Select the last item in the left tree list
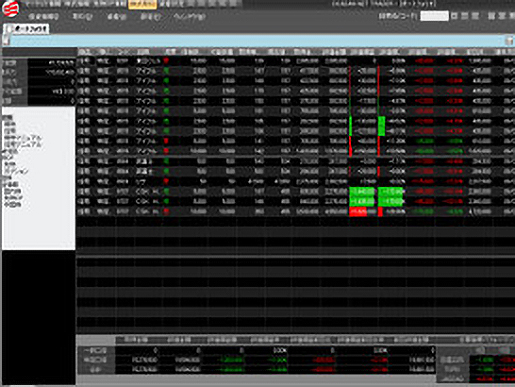The image size is (515, 387). click(x=13, y=204)
